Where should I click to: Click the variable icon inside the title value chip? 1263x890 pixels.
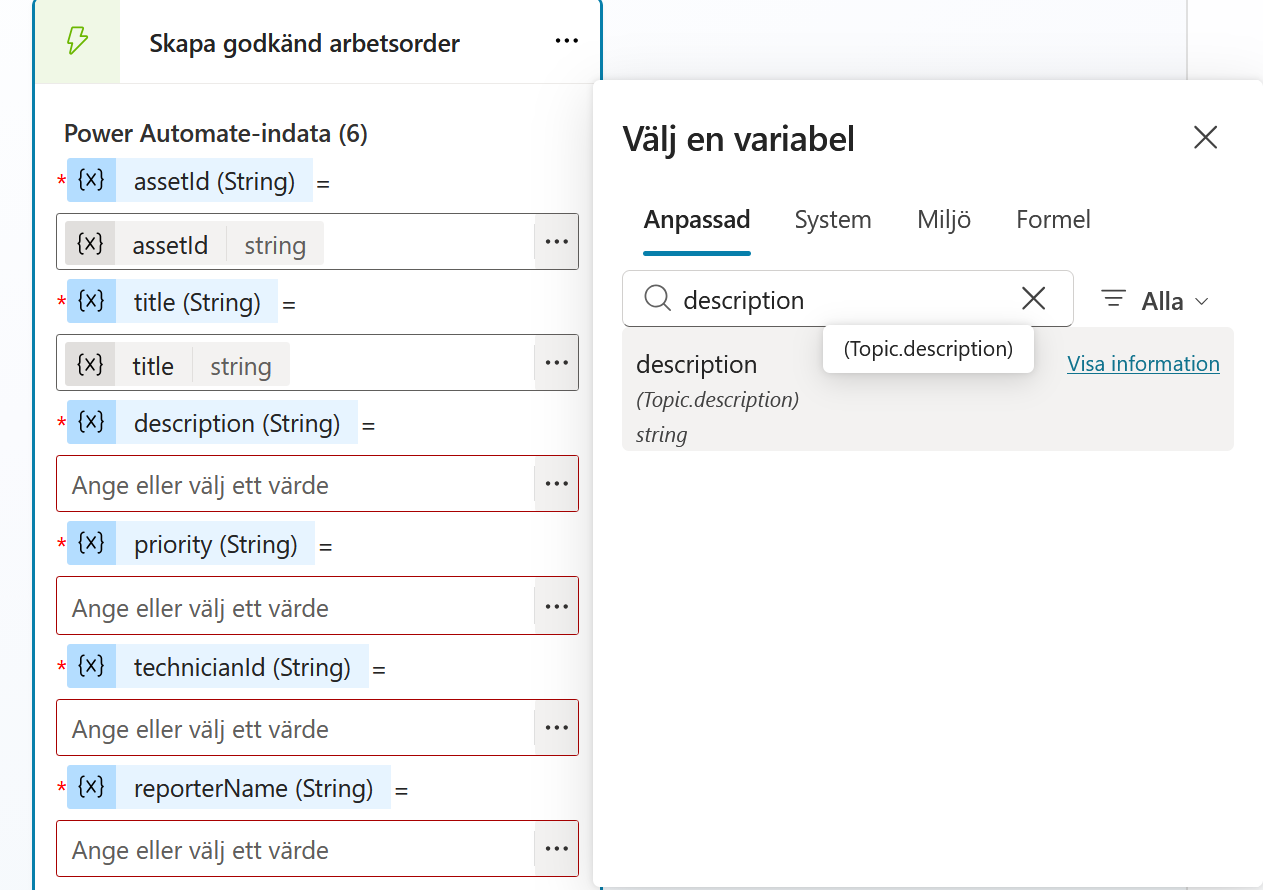tap(91, 364)
